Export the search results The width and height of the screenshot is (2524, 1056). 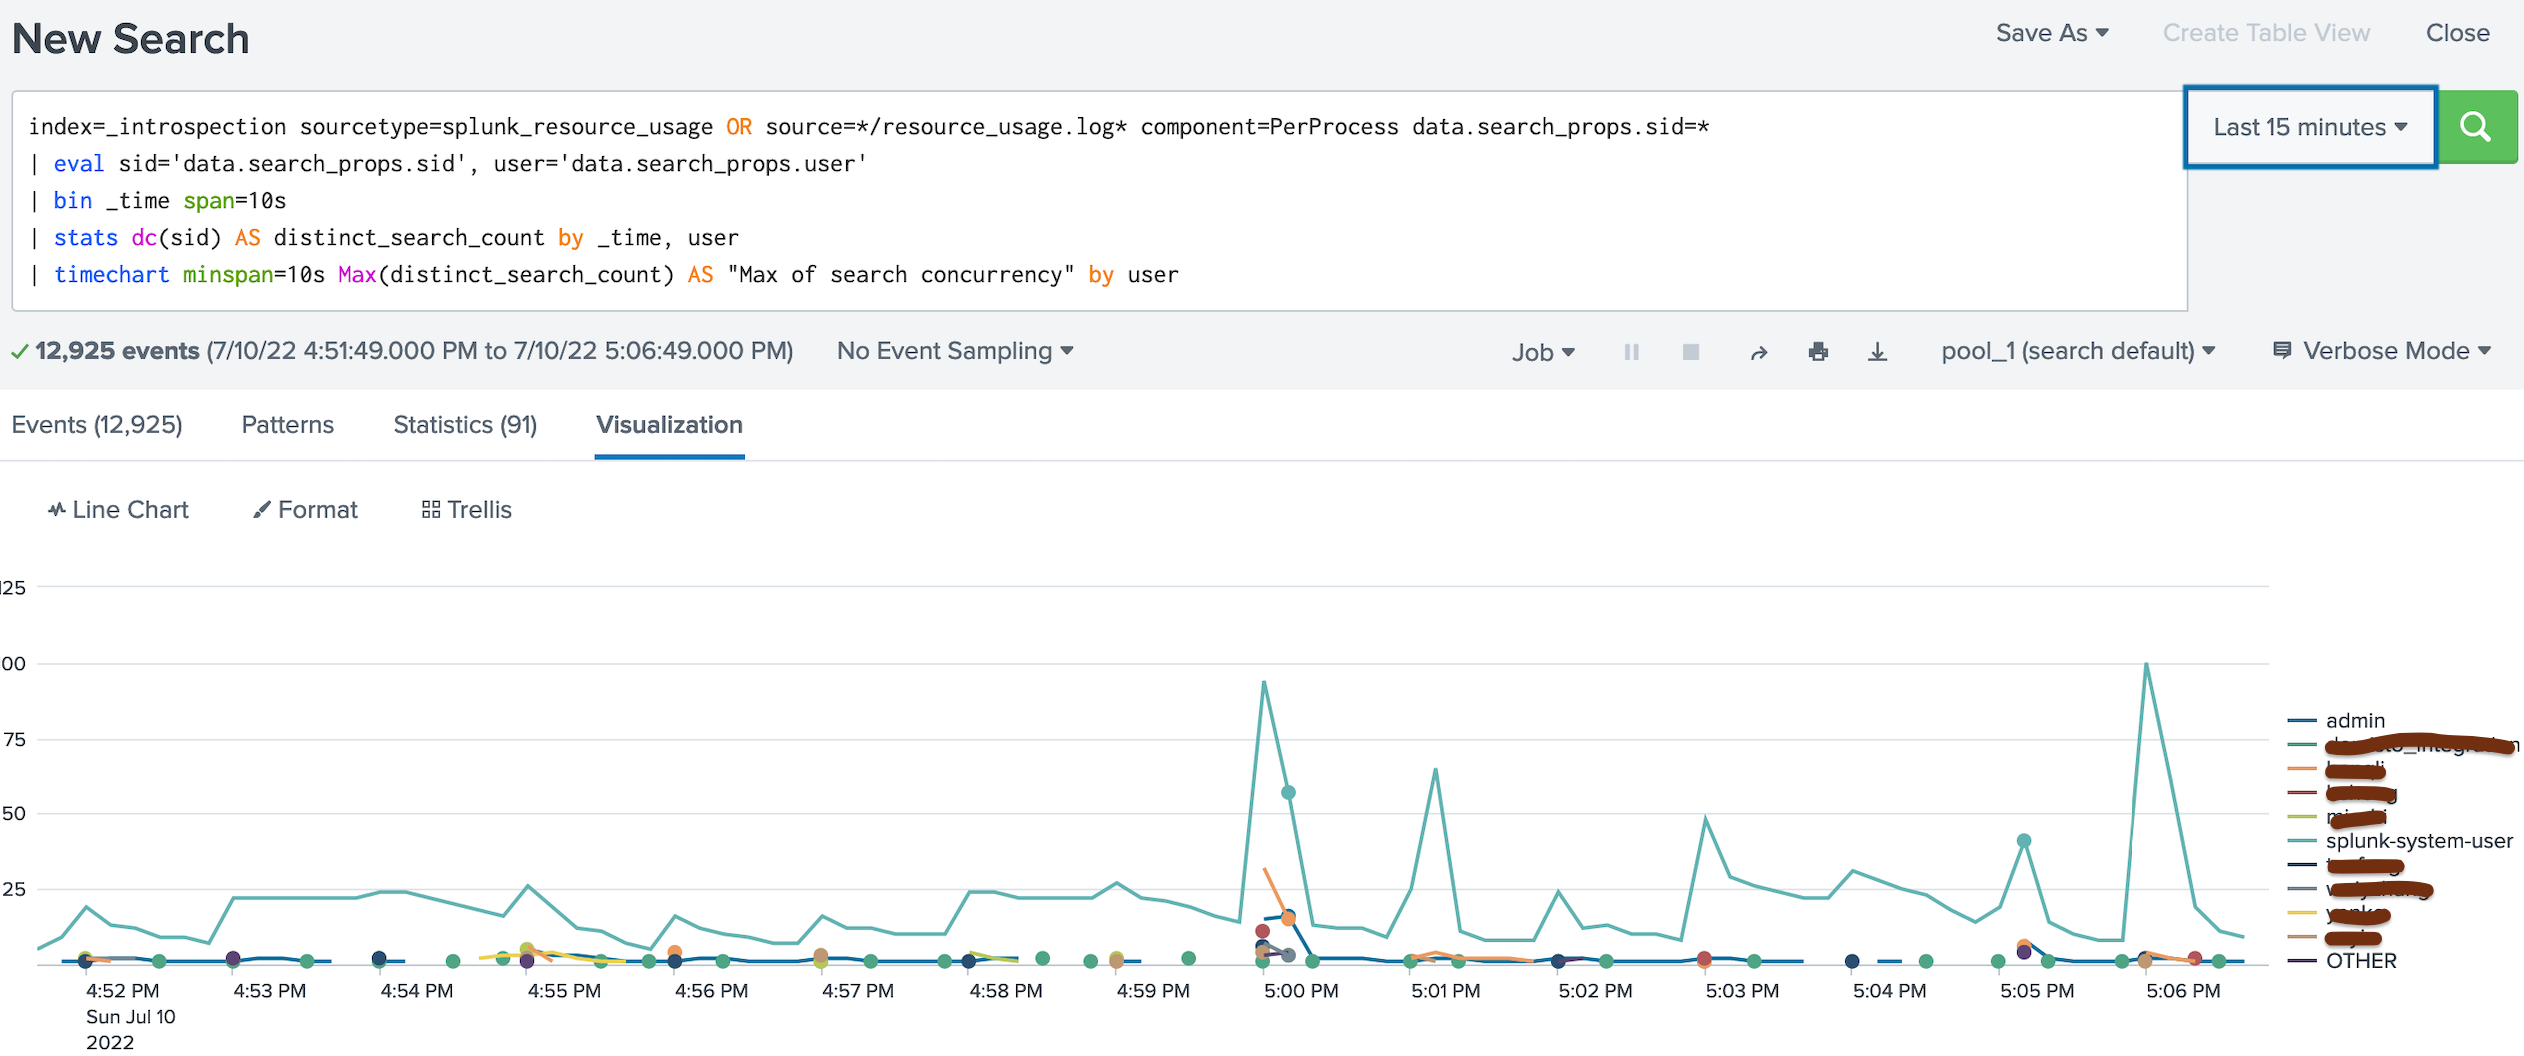coord(1878,351)
